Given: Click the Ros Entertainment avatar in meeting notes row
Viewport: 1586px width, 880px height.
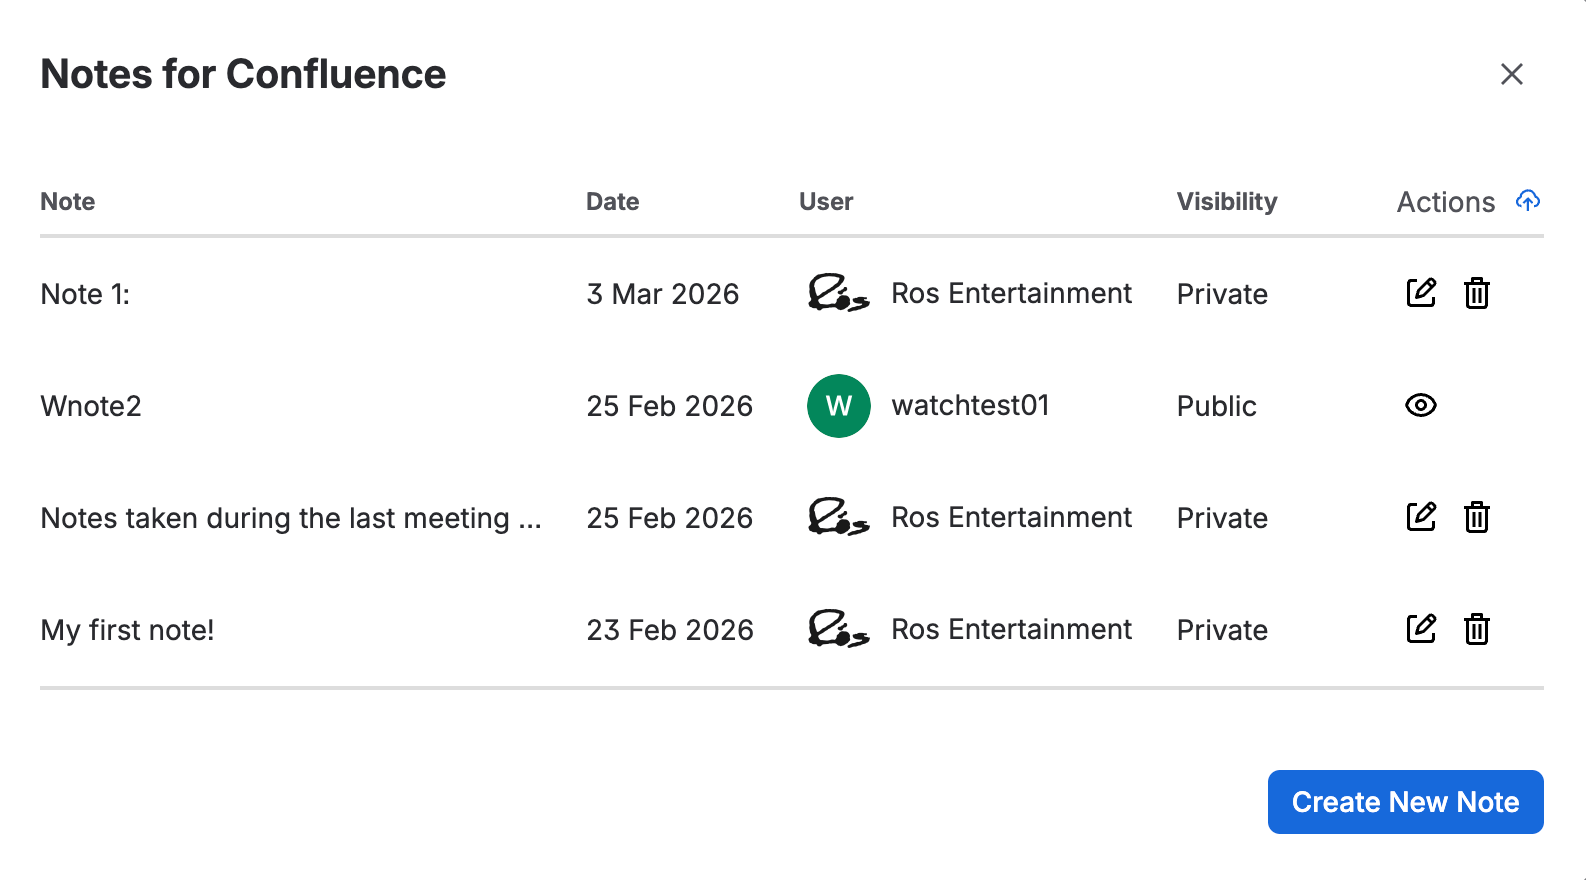Looking at the screenshot, I should coord(839,517).
